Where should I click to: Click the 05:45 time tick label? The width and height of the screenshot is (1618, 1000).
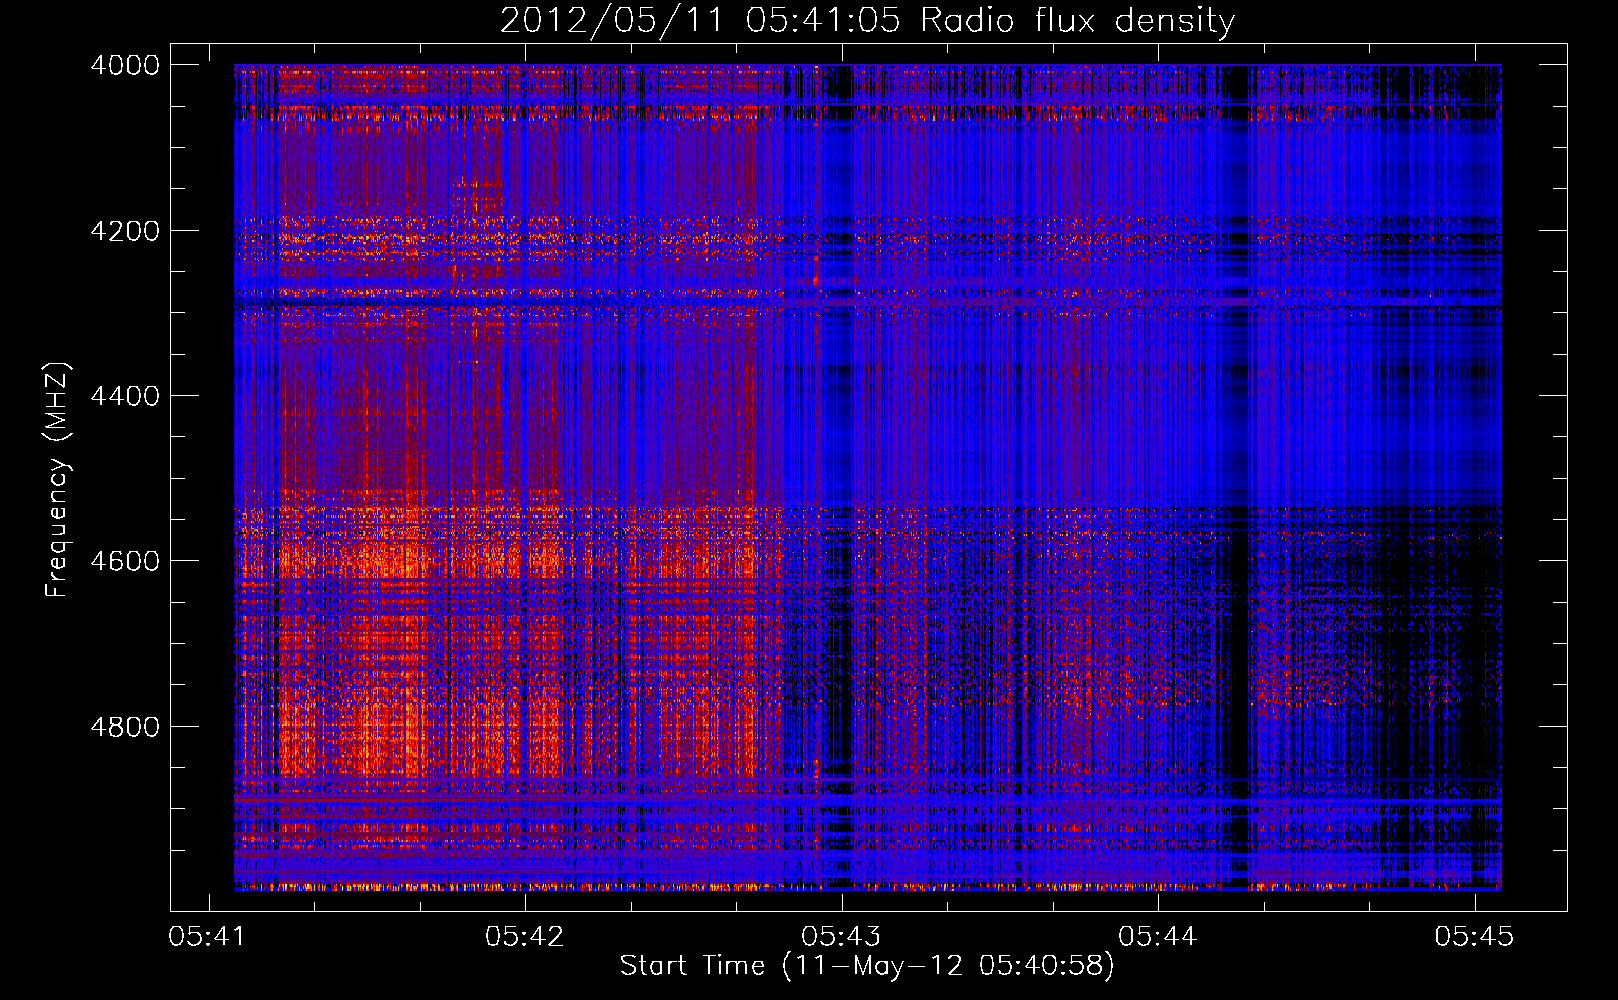click(x=1474, y=936)
